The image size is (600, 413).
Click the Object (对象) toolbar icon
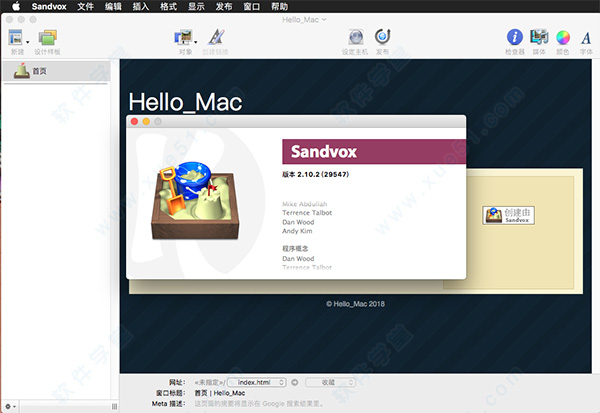[183, 37]
